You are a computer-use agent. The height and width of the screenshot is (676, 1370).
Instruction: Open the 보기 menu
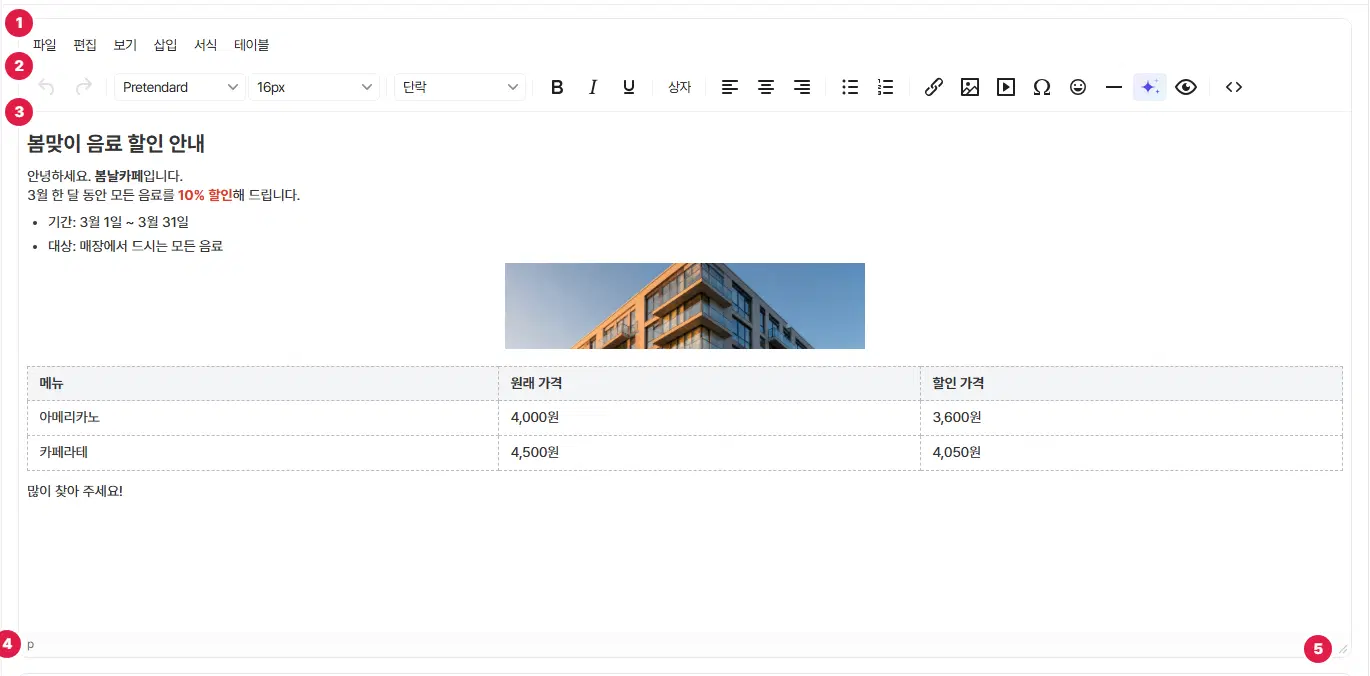125,45
